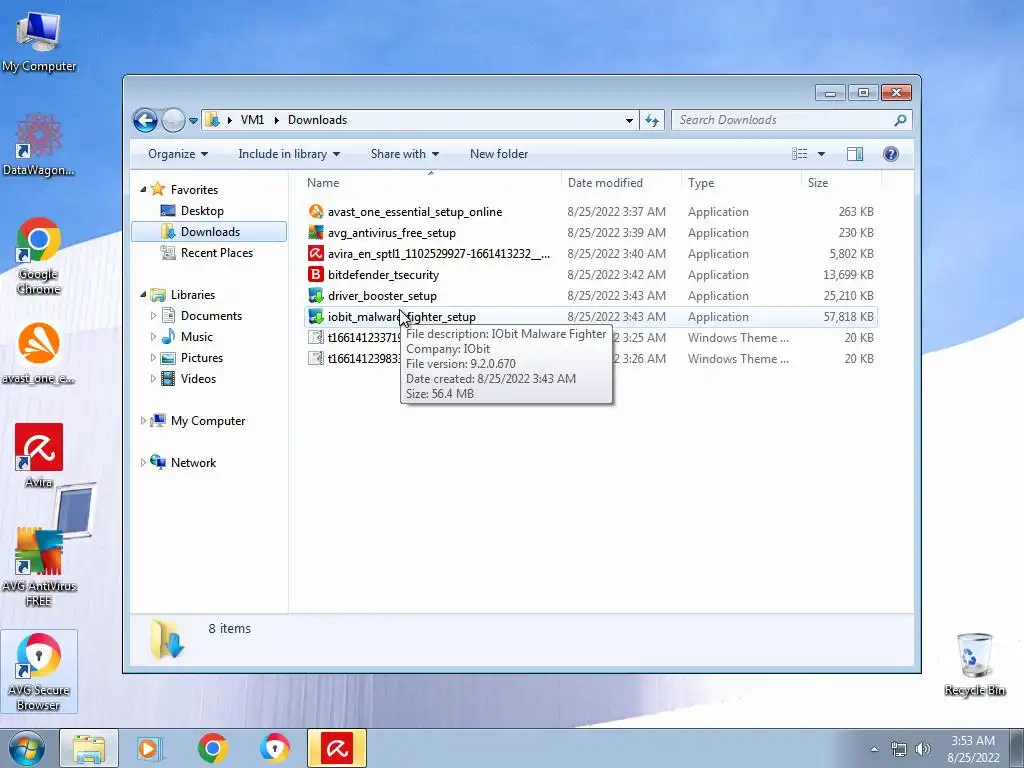Open the DataWagon desktop shortcut
The height and width of the screenshot is (768, 1024).
coord(39,145)
